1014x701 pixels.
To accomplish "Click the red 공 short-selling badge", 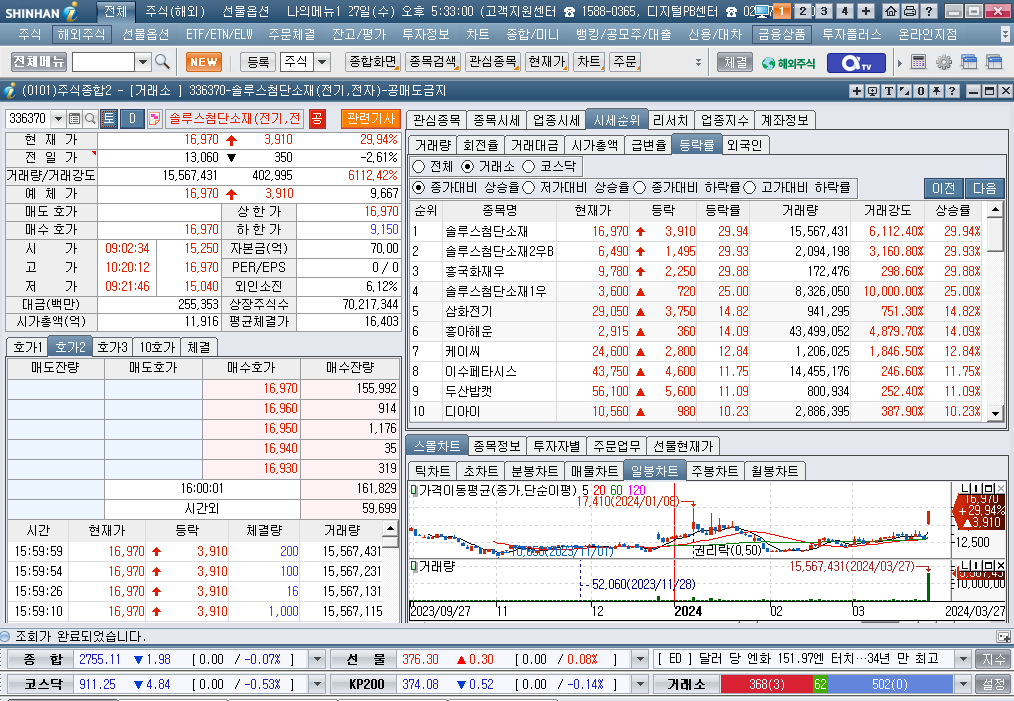I will tap(317, 118).
